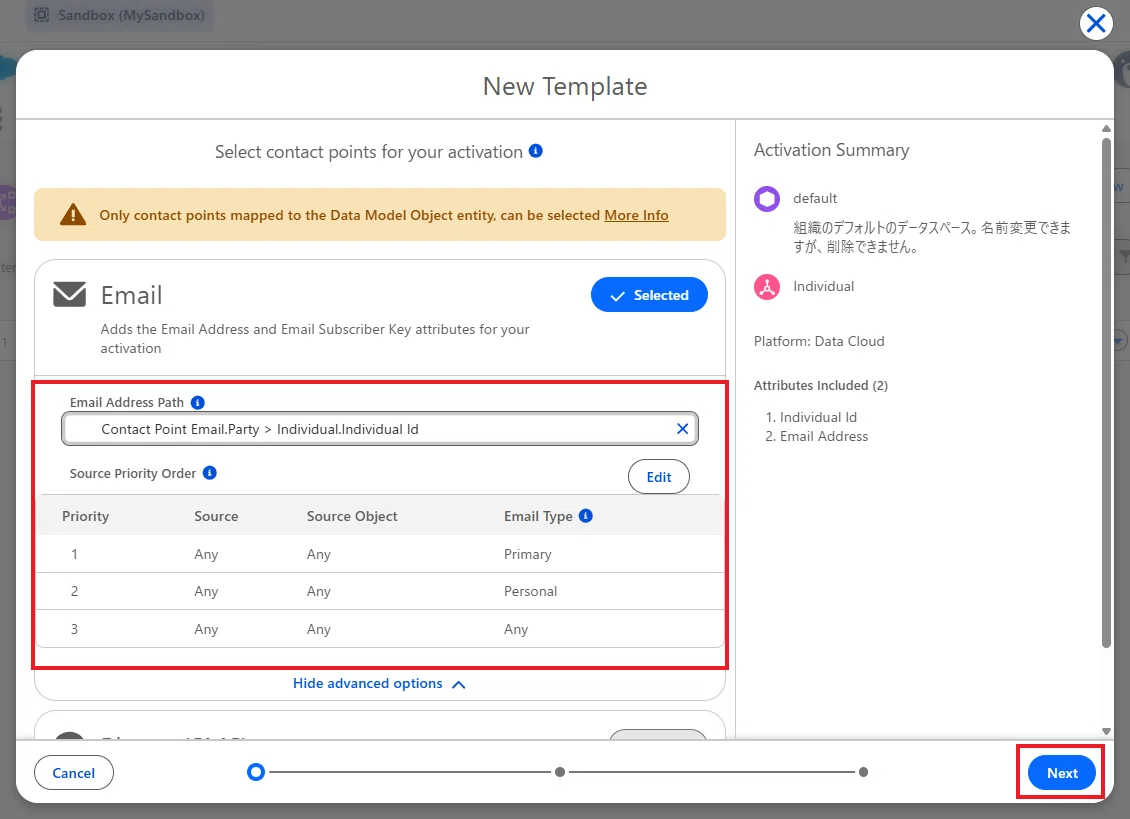Screen dimensions: 1130x819
Task: Click the default data space icon
Action: 767,198
